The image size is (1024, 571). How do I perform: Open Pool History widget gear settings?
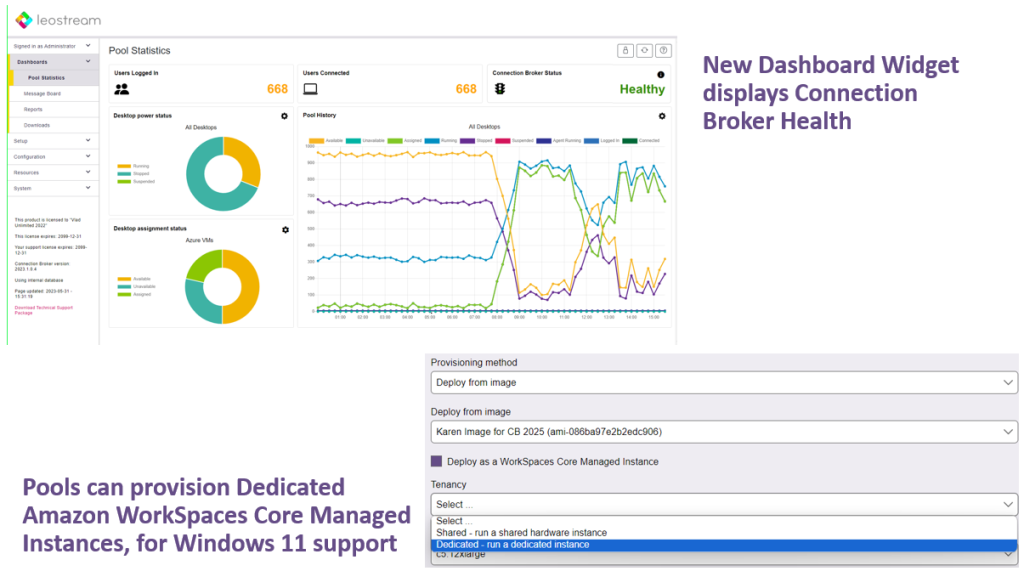click(x=661, y=116)
